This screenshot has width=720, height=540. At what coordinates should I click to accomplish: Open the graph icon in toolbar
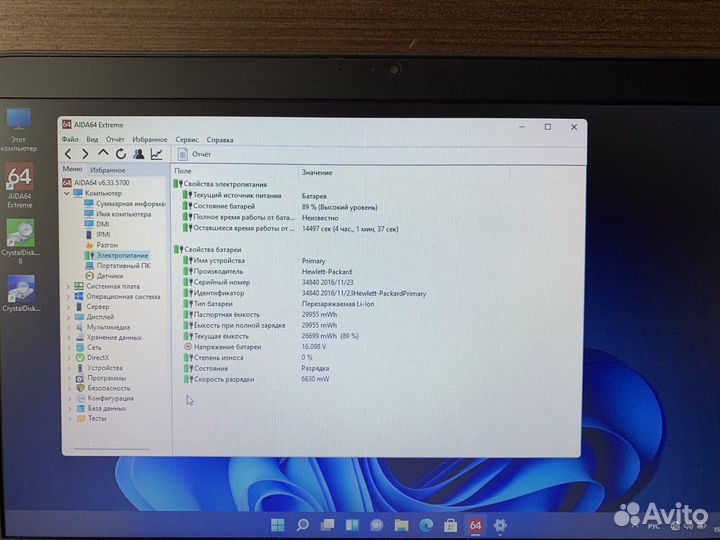(157, 154)
